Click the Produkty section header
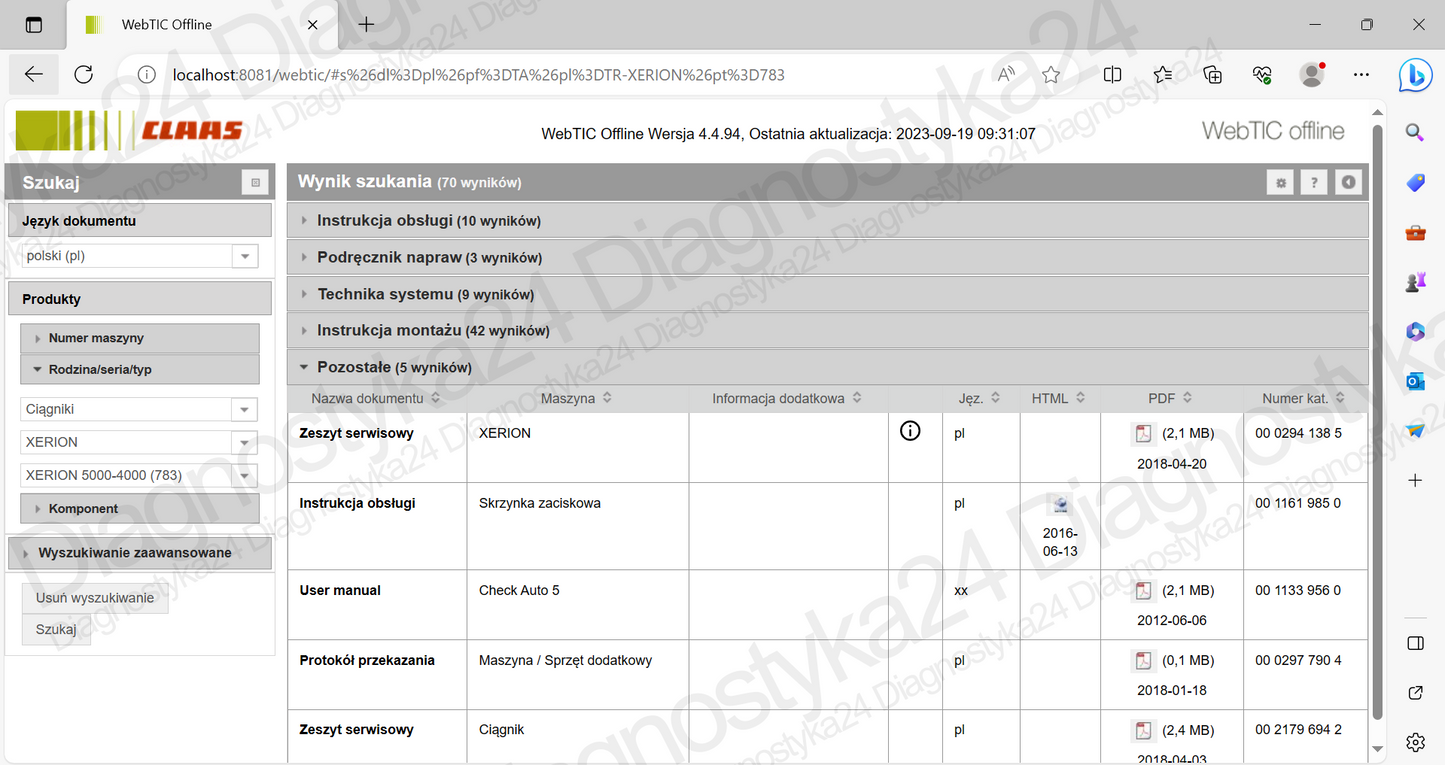 pos(140,299)
